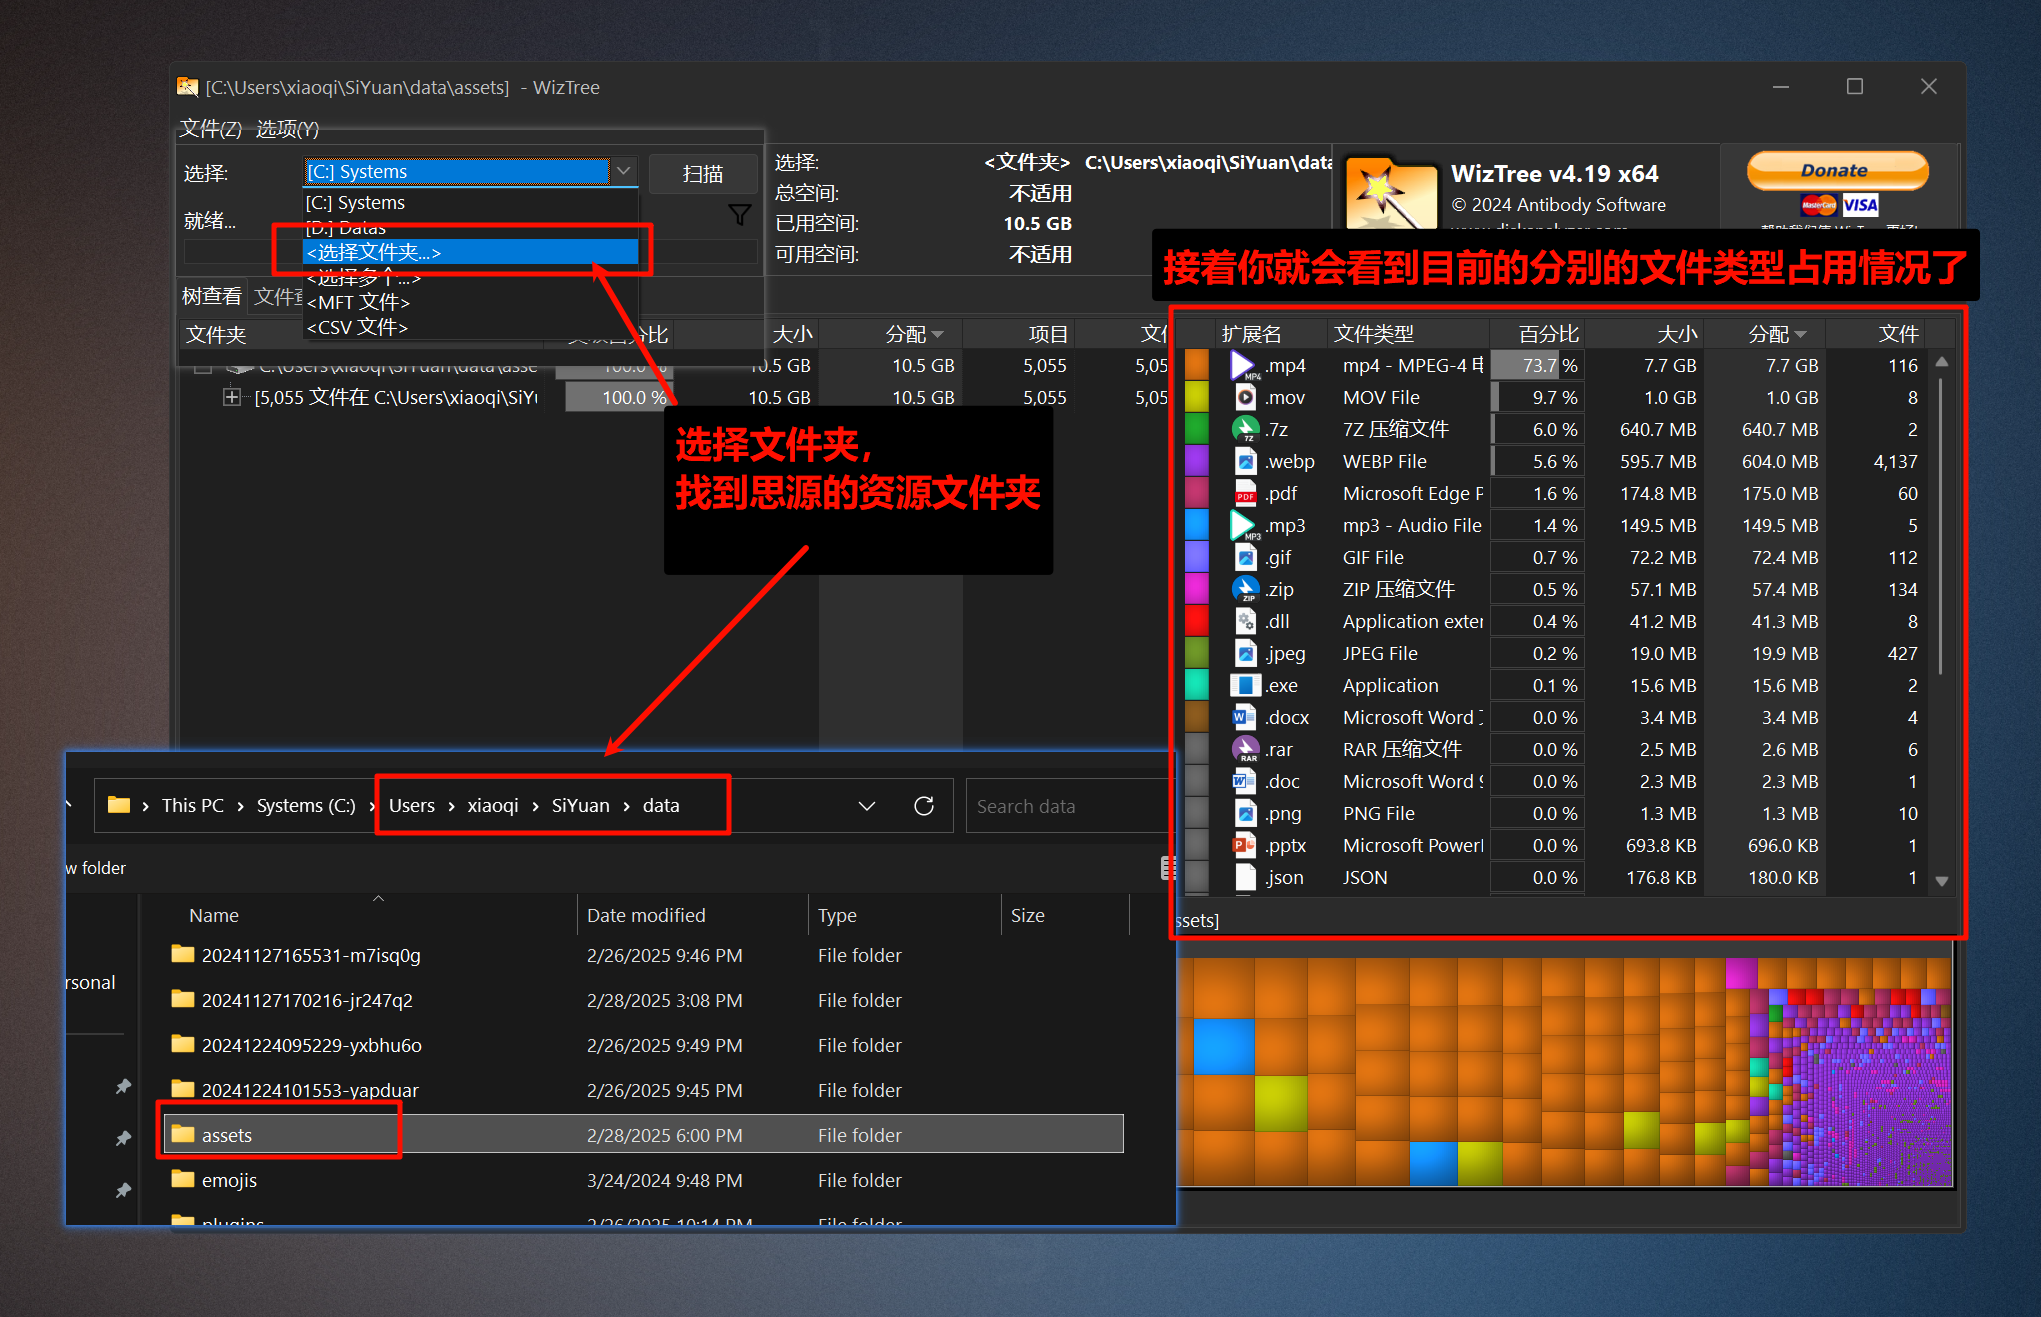Expand the 5,055 files tree node
2041x1317 pixels.
[x=232, y=398]
